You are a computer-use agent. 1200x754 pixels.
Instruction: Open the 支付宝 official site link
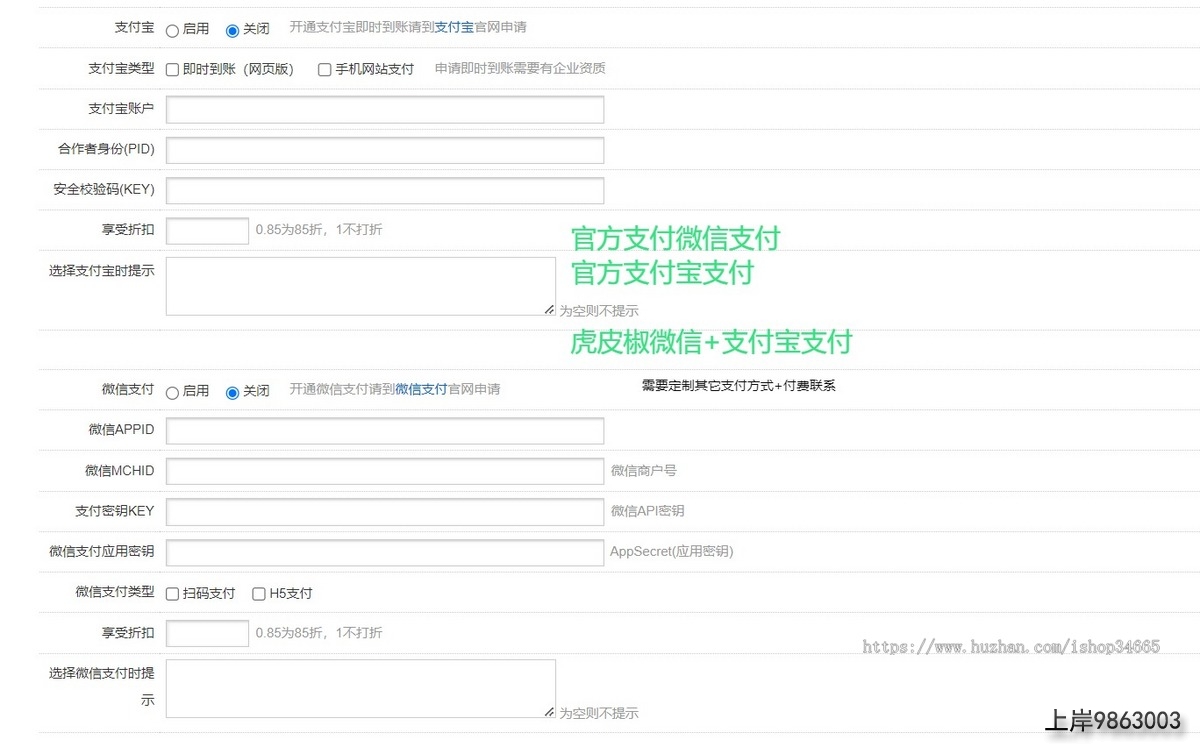pyautogui.click(x=454, y=28)
